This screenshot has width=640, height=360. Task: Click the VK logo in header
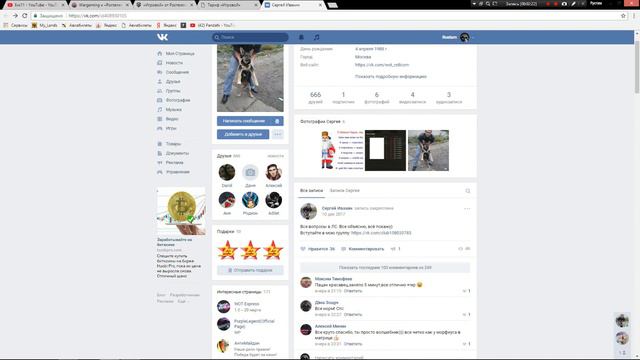pos(162,37)
